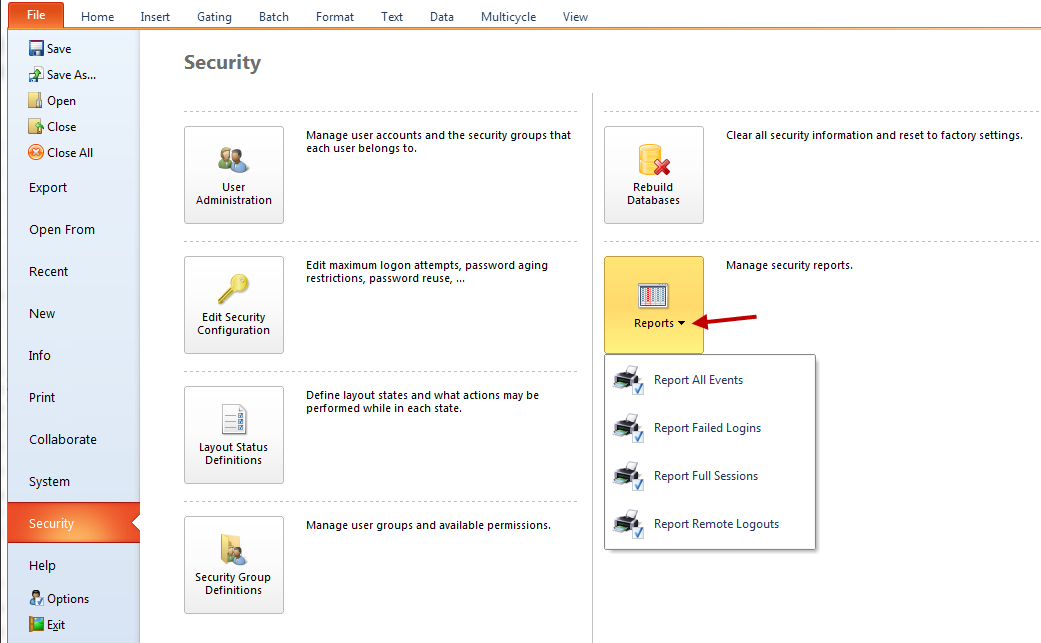Open the Collaborate backstage section
The height and width of the screenshot is (643, 1041).
[x=63, y=440]
